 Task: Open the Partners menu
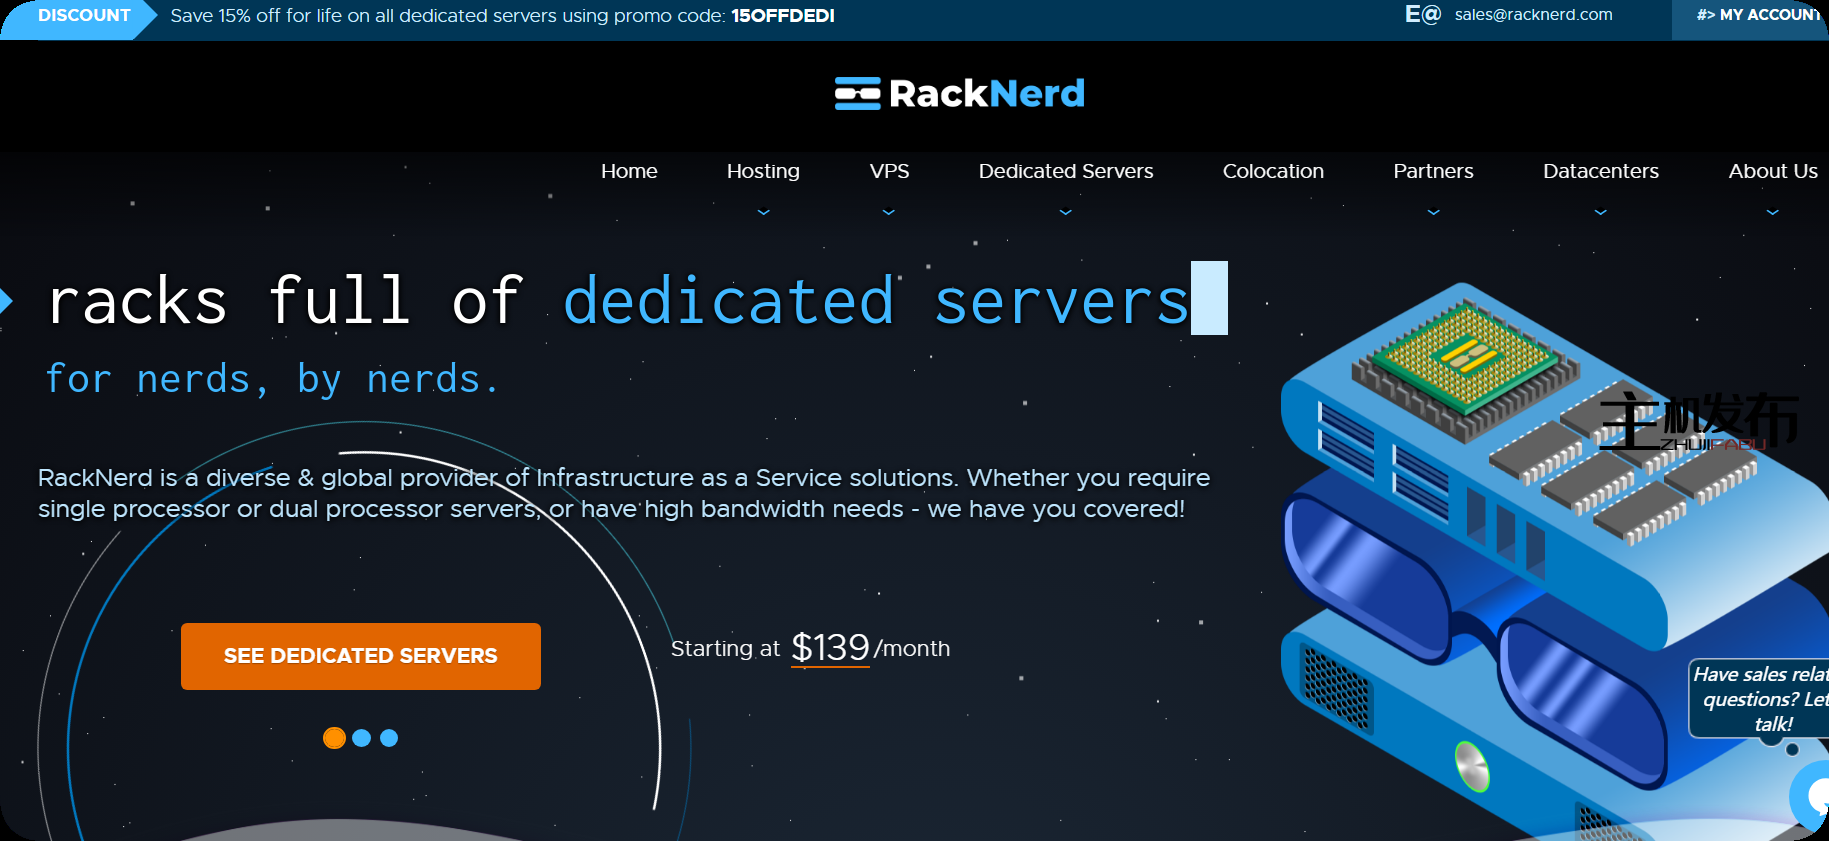(x=1433, y=171)
